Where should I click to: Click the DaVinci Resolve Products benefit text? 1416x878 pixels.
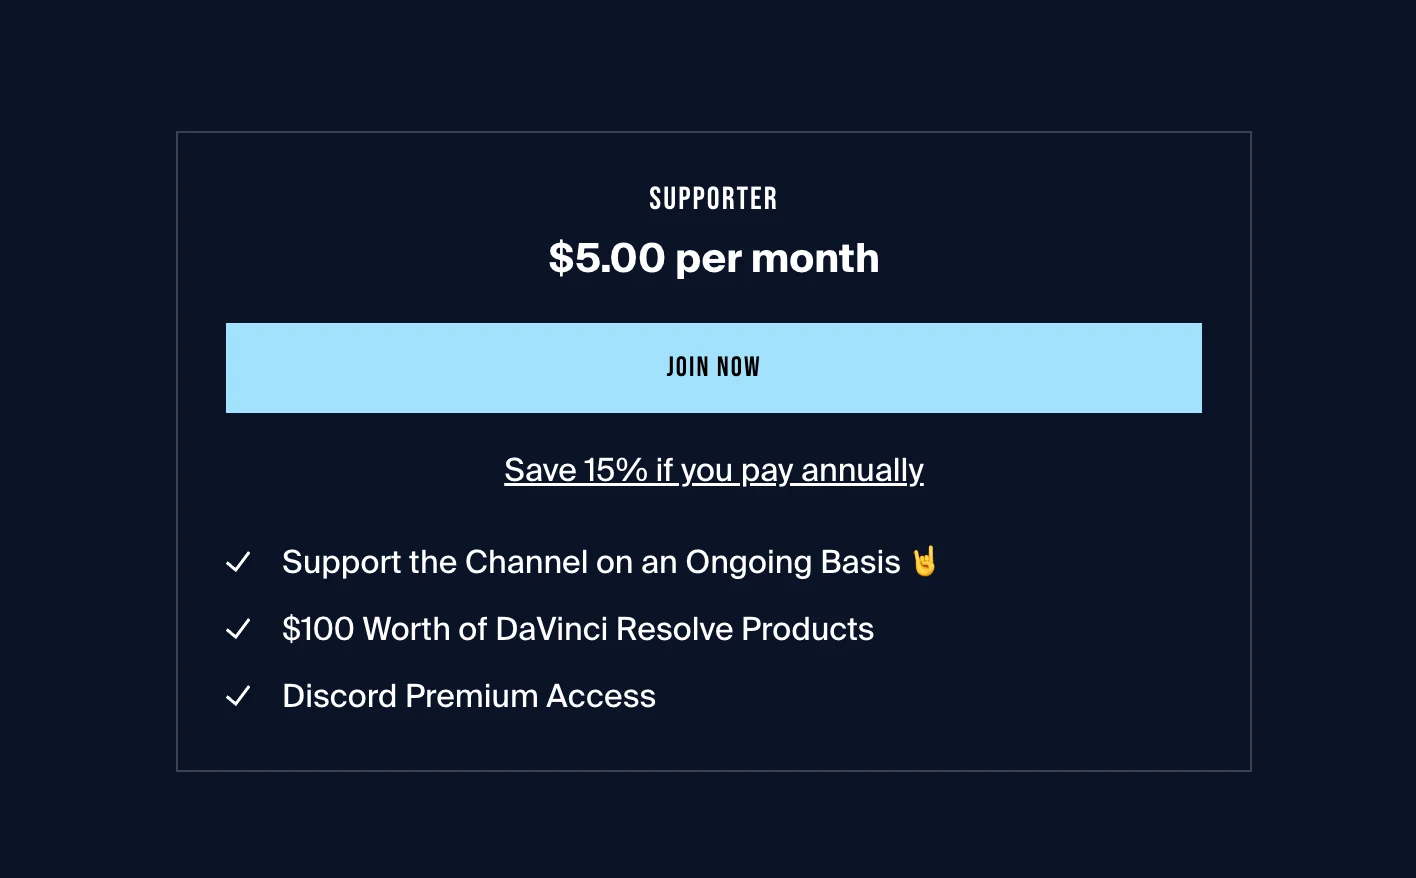[578, 629]
